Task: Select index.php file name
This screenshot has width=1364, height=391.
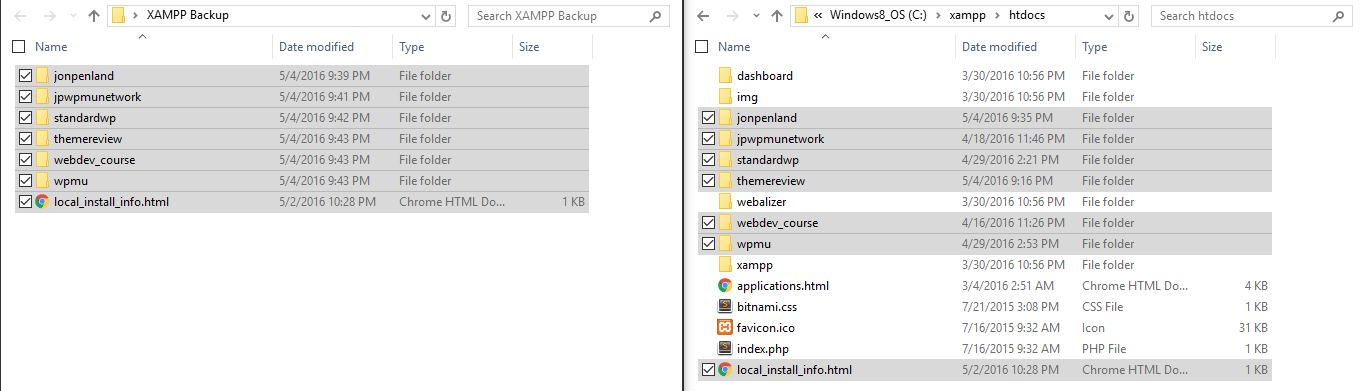Action: [764, 349]
